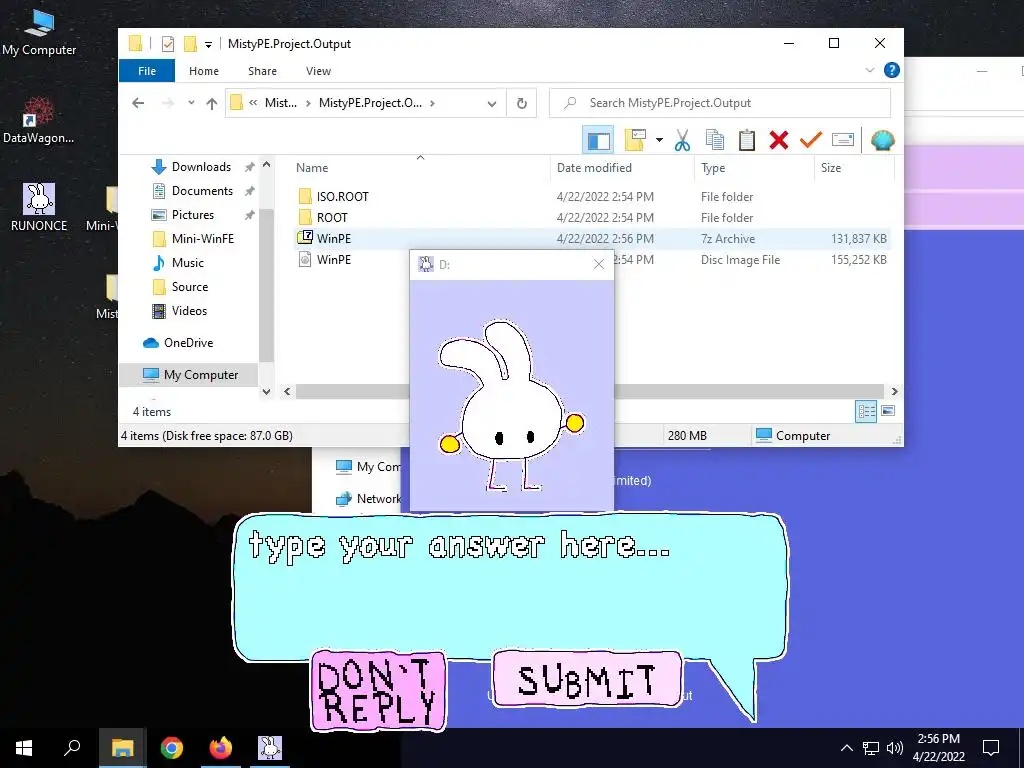1024x768 pixels.
Task: Open the bunny app taskbar icon
Action: 270,748
